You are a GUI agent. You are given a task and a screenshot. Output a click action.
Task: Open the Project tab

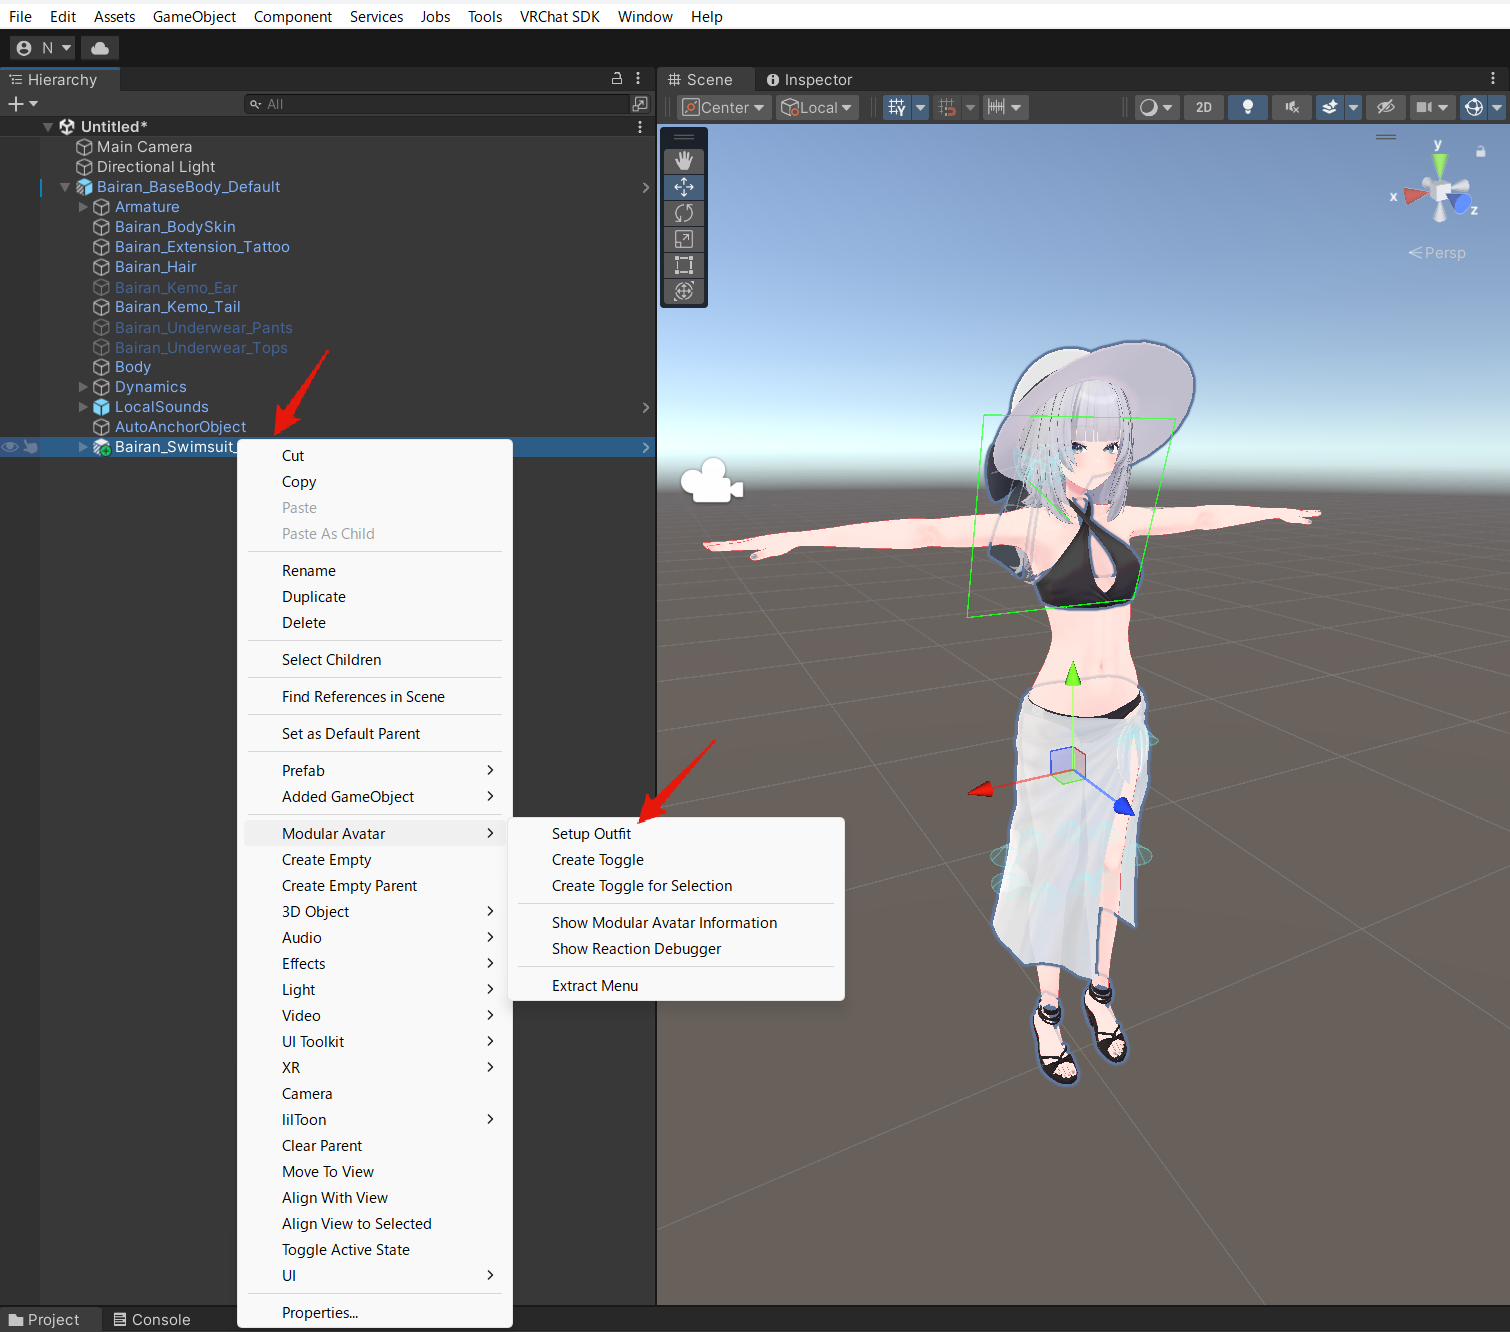(x=44, y=1320)
